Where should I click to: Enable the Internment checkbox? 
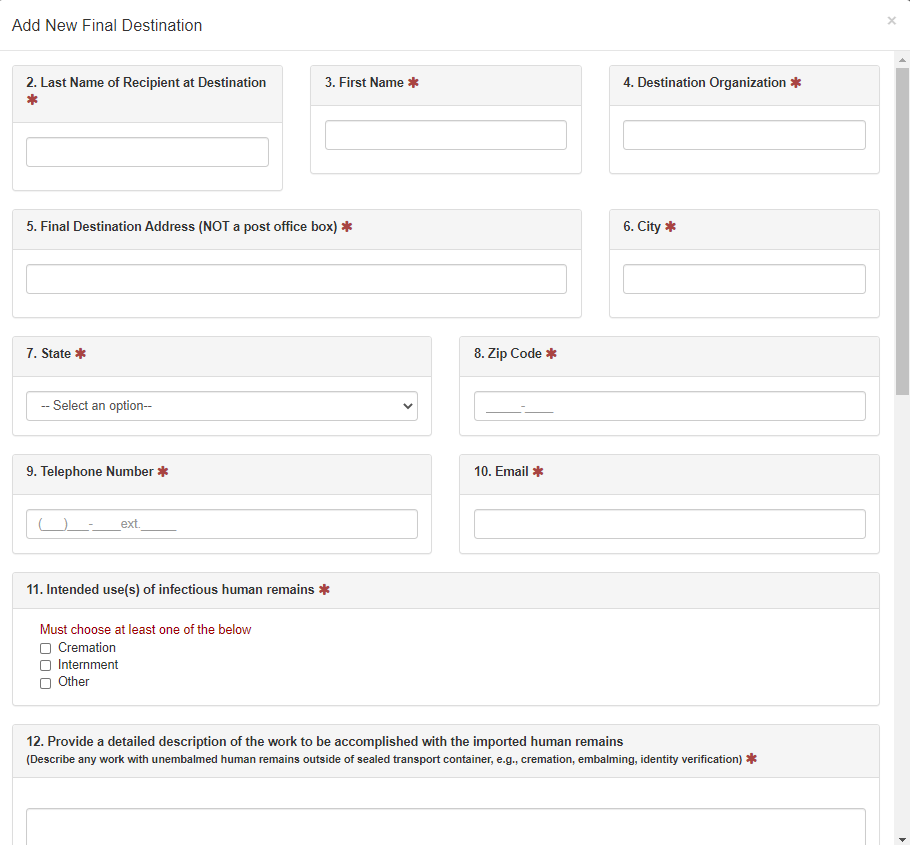[45, 666]
